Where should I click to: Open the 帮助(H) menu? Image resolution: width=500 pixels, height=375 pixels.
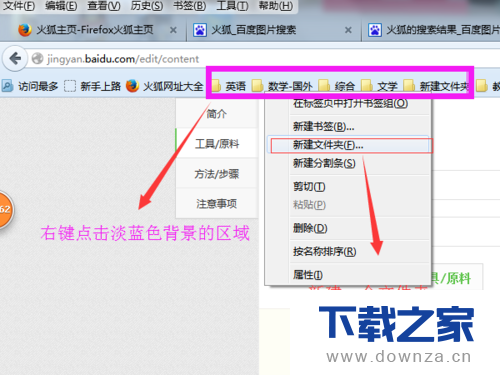click(x=276, y=6)
